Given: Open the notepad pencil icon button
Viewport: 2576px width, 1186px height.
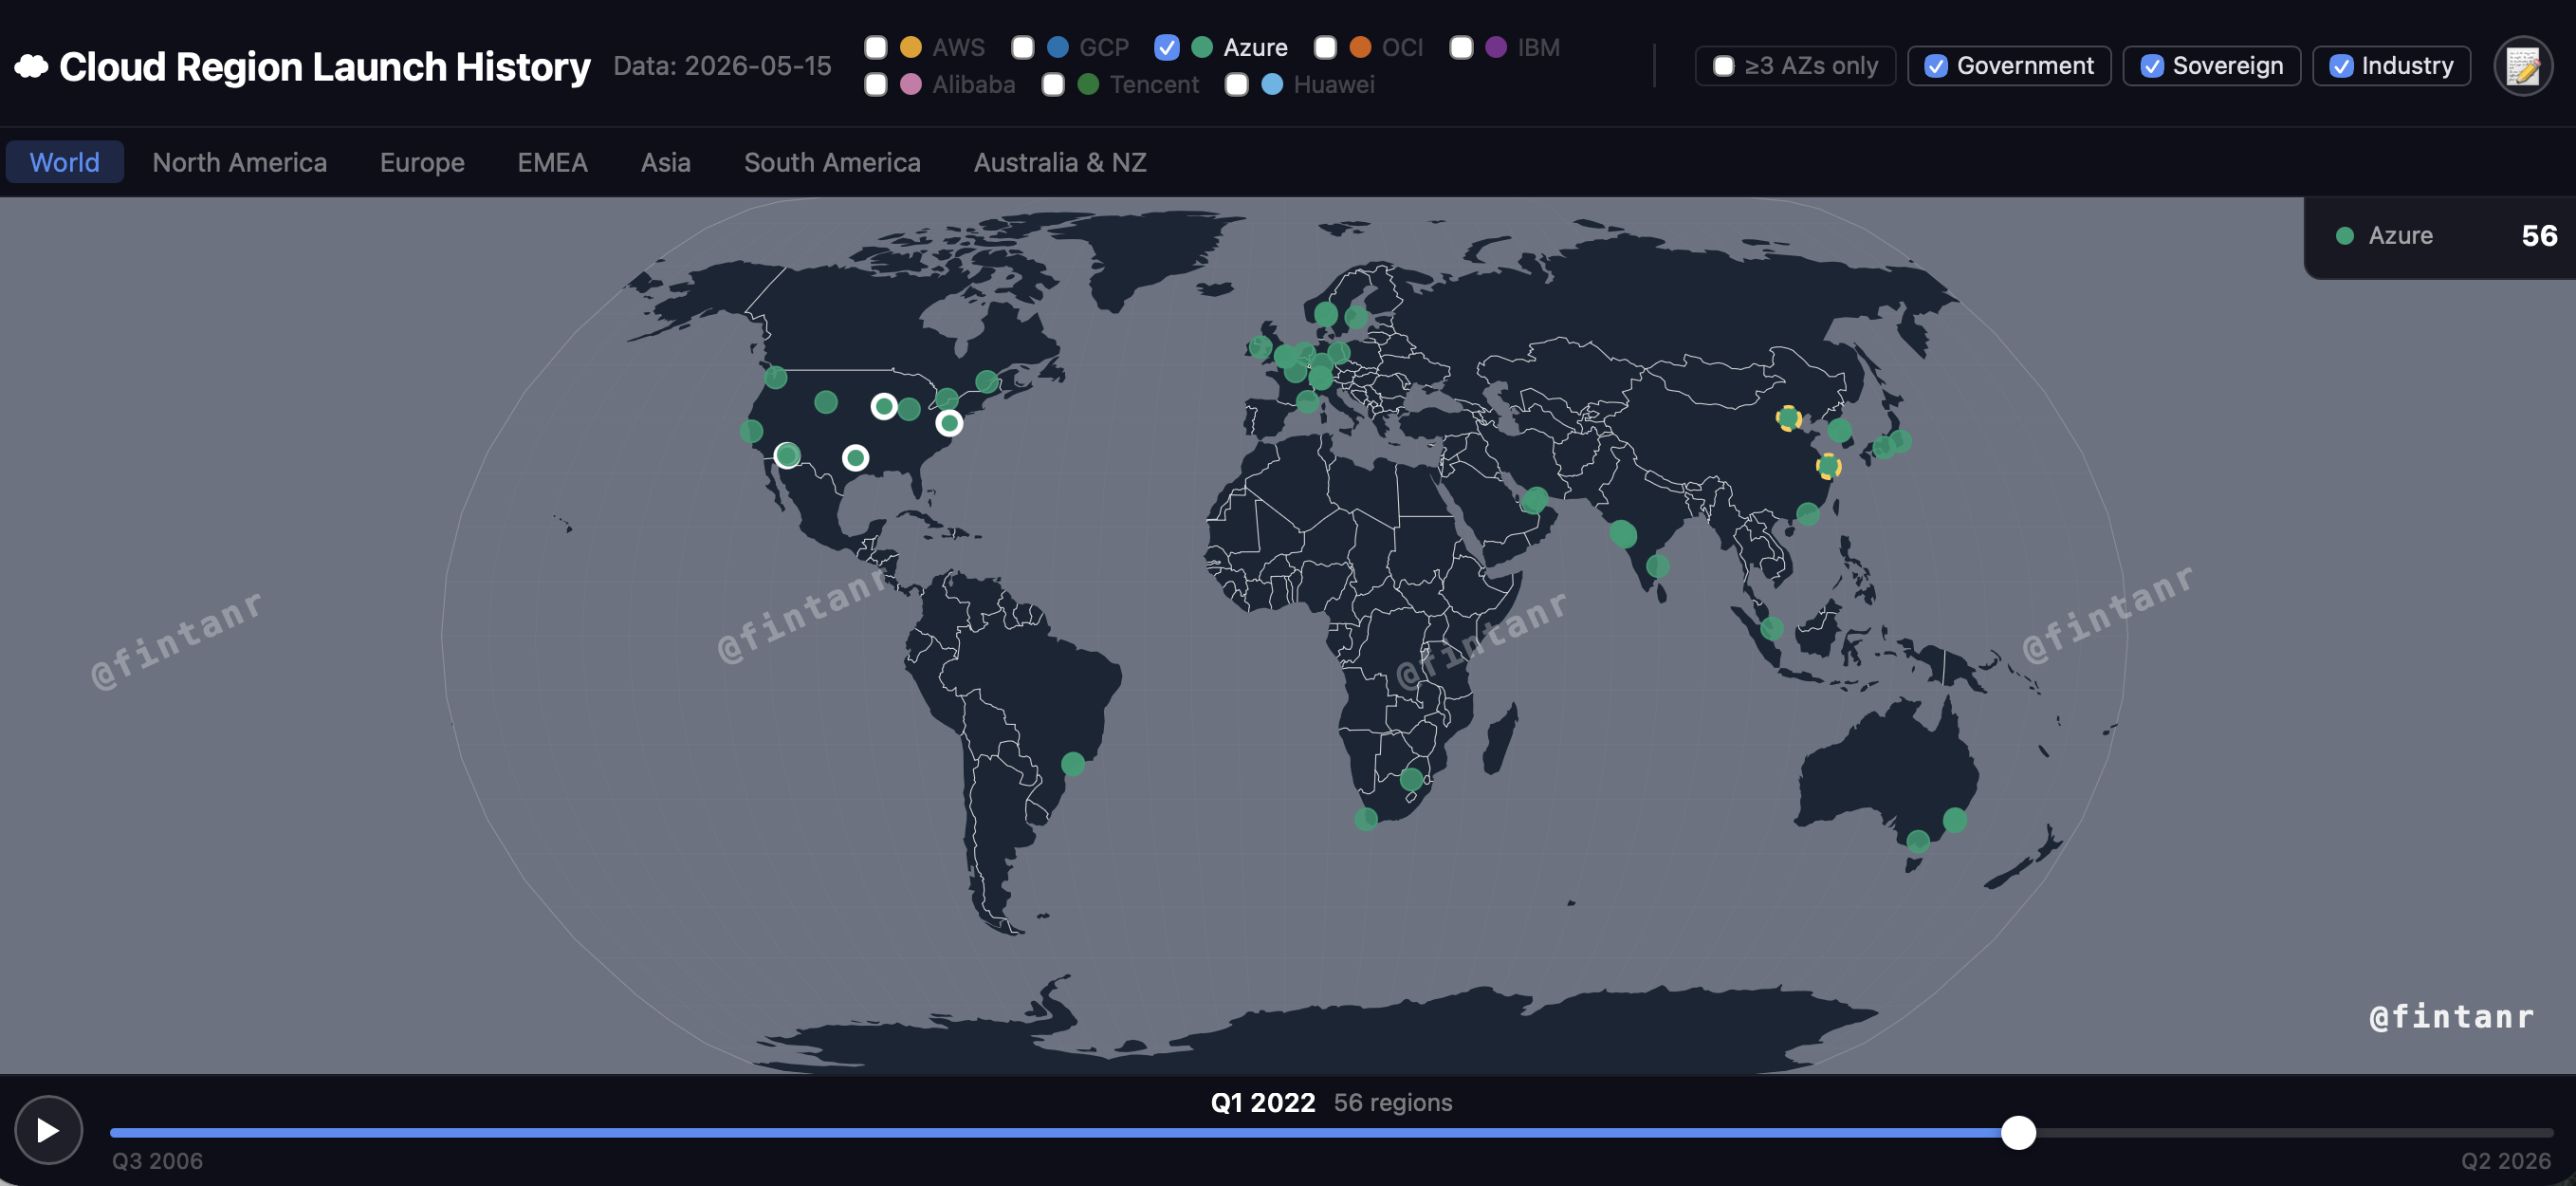Looking at the screenshot, I should [x=2522, y=67].
